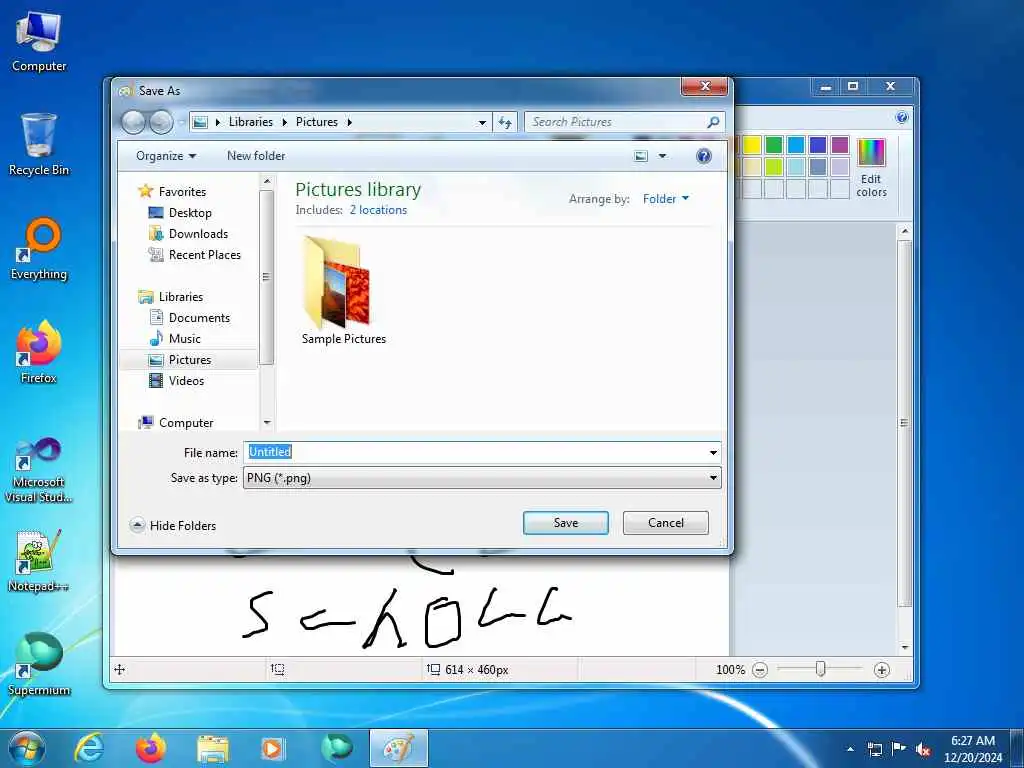Select Downloads in the navigation tree
The width and height of the screenshot is (1024, 768).
tap(189, 234)
